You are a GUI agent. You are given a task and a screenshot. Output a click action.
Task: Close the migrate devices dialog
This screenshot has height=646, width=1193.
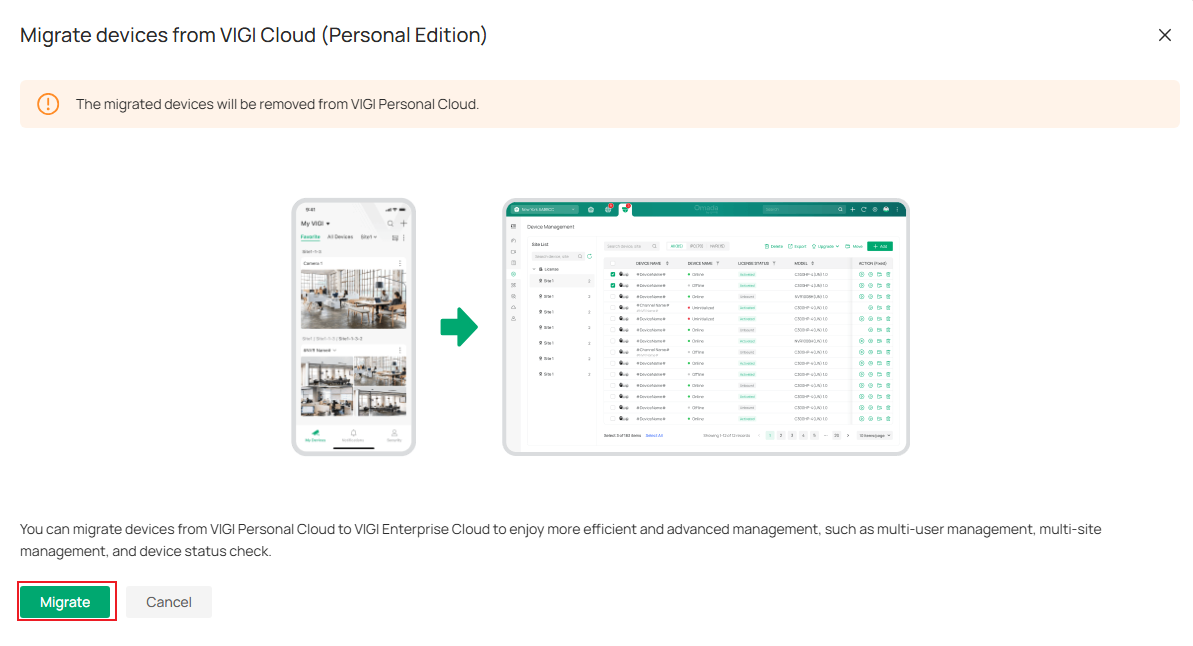click(1164, 35)
